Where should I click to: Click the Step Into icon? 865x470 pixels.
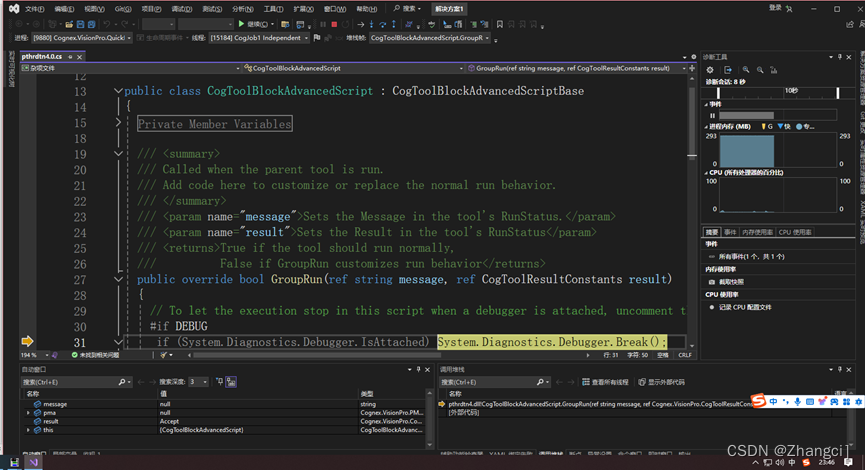[x=371, y=24]
